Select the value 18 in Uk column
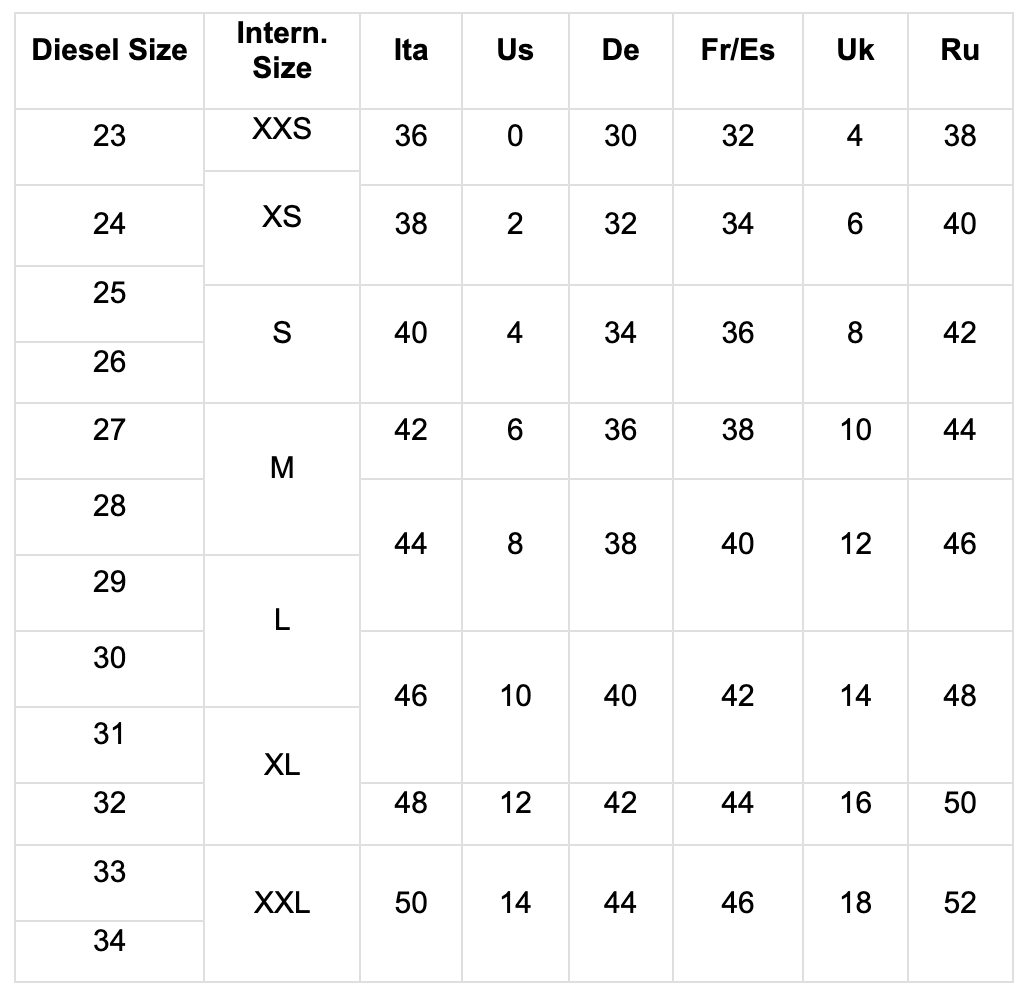Viewport: 1026px width, 998px height. pyautogui.click(x=855, y=904)
